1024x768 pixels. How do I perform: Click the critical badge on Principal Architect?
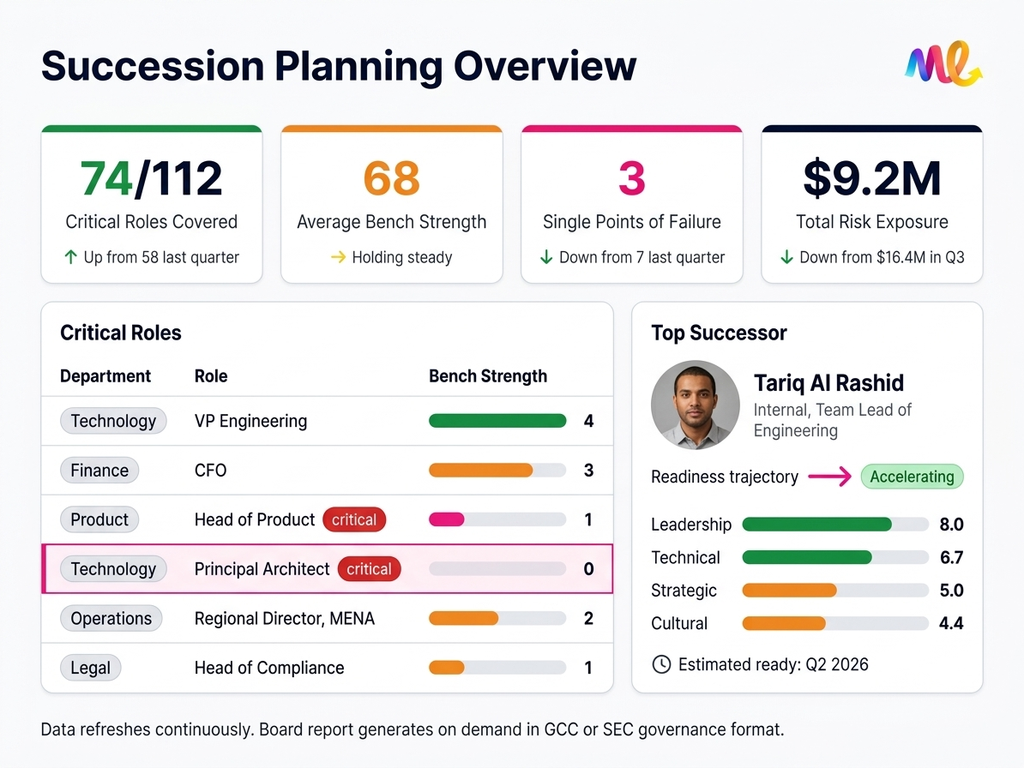pos(369,569)
